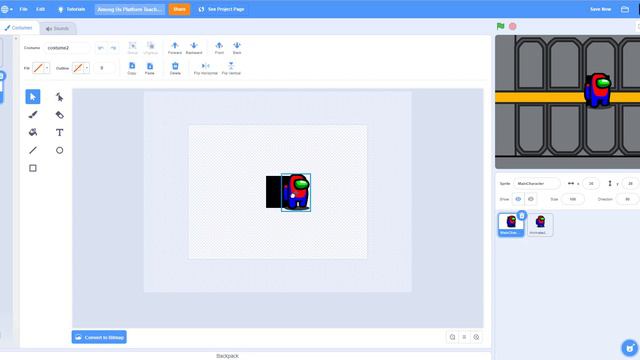Select the Eraser tool
640x360 pixels.
[x=60, y=115]
